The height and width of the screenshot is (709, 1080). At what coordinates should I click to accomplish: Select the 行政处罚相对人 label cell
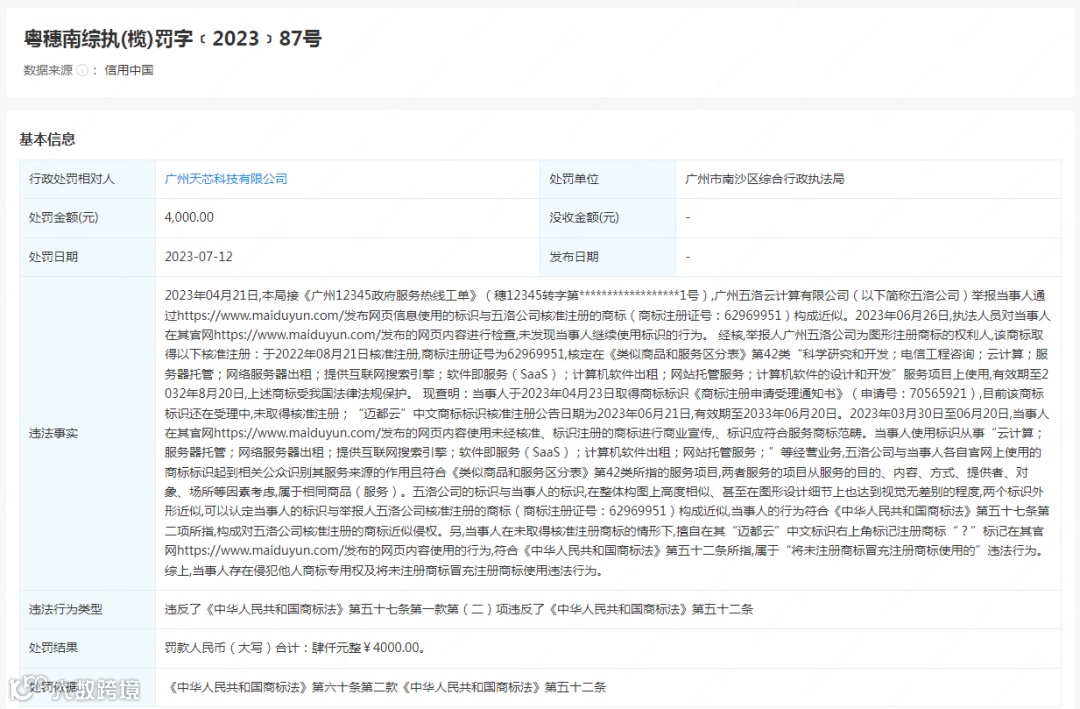87,179
